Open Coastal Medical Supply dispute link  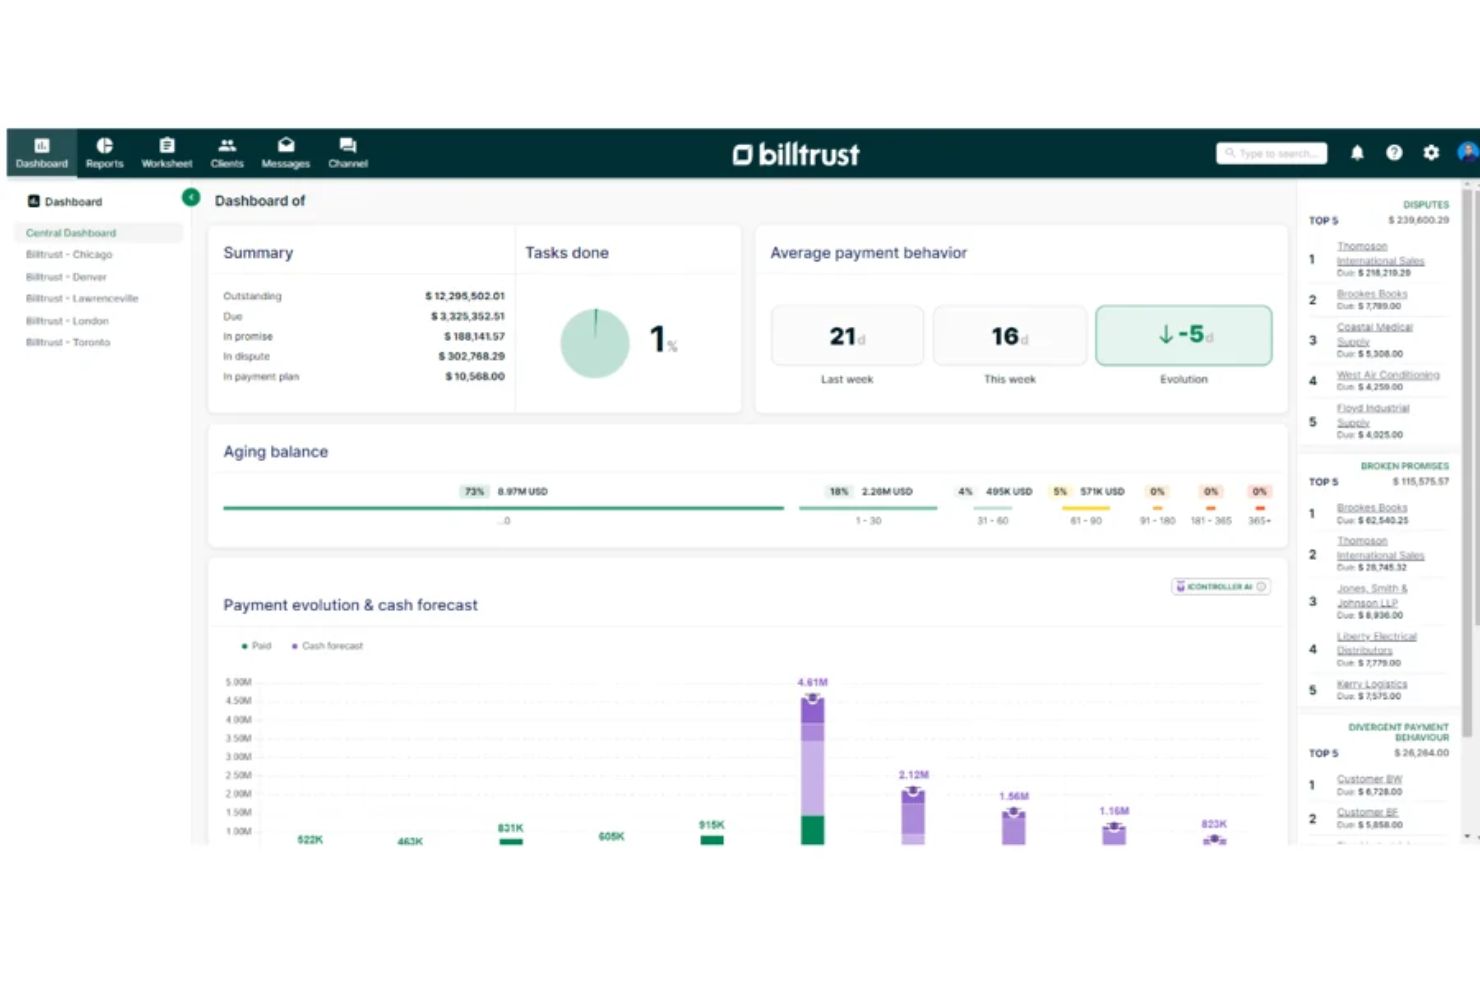[x=1374, y=334]
